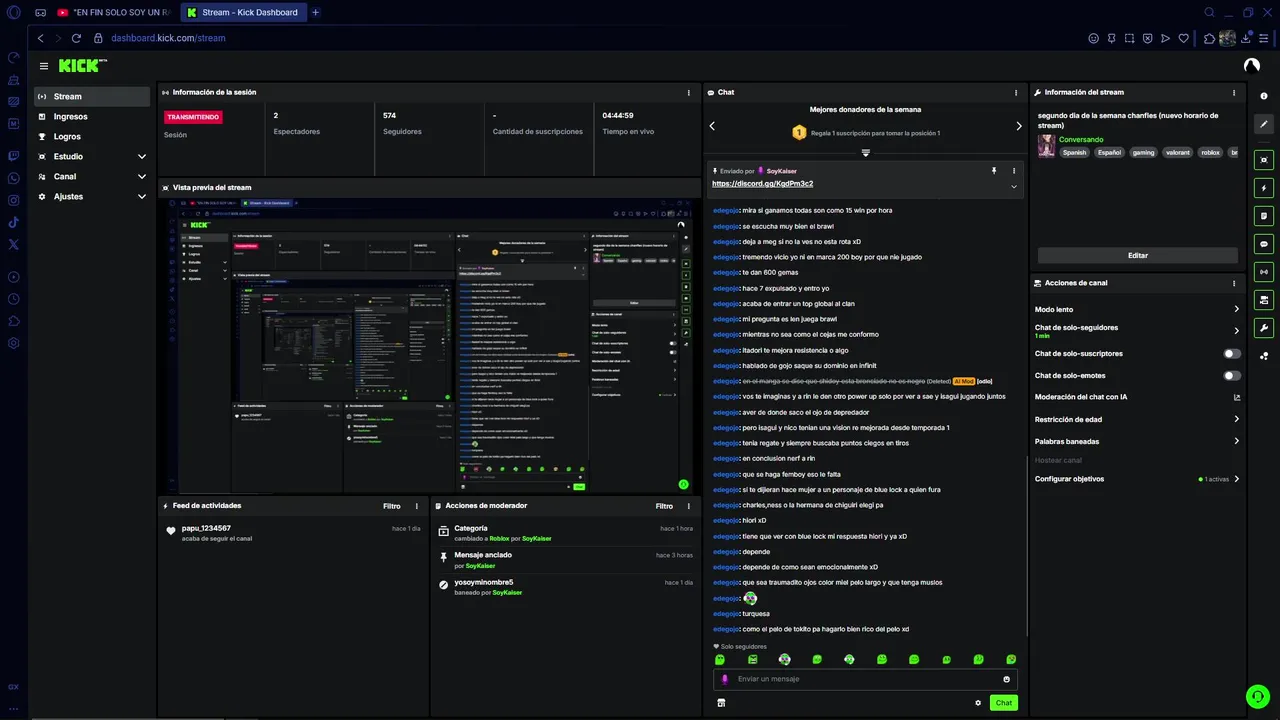The height and width of the screenshot is (720, 1280).
Task: Click the Kick logo
Action: tap(82, 66)
